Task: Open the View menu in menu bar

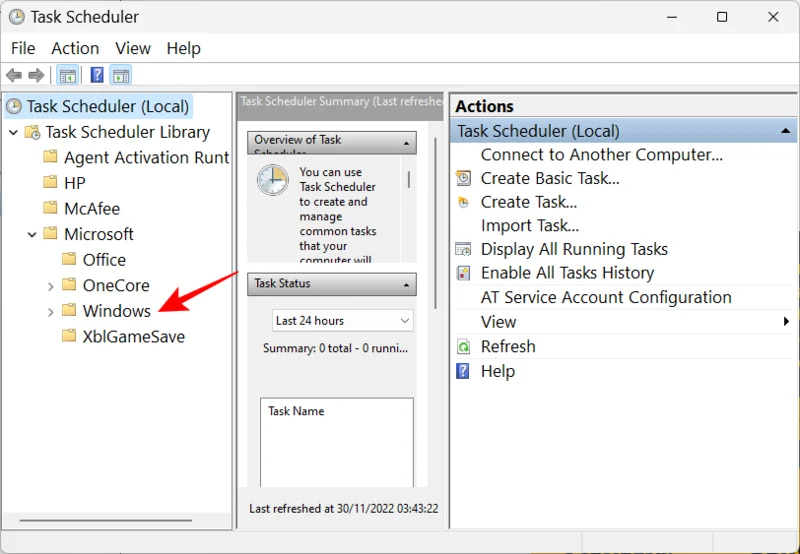Action: coord(132,48)
